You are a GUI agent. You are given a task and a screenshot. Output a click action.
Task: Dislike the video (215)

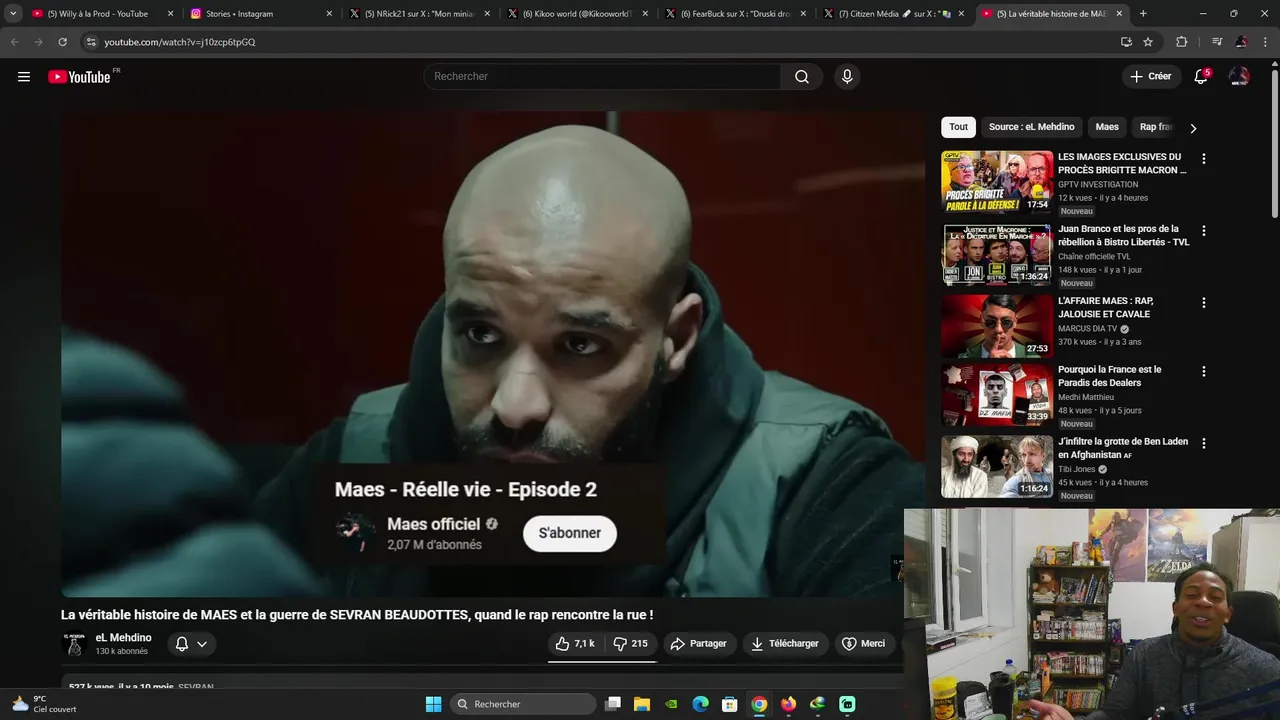[x=630, y=644]
